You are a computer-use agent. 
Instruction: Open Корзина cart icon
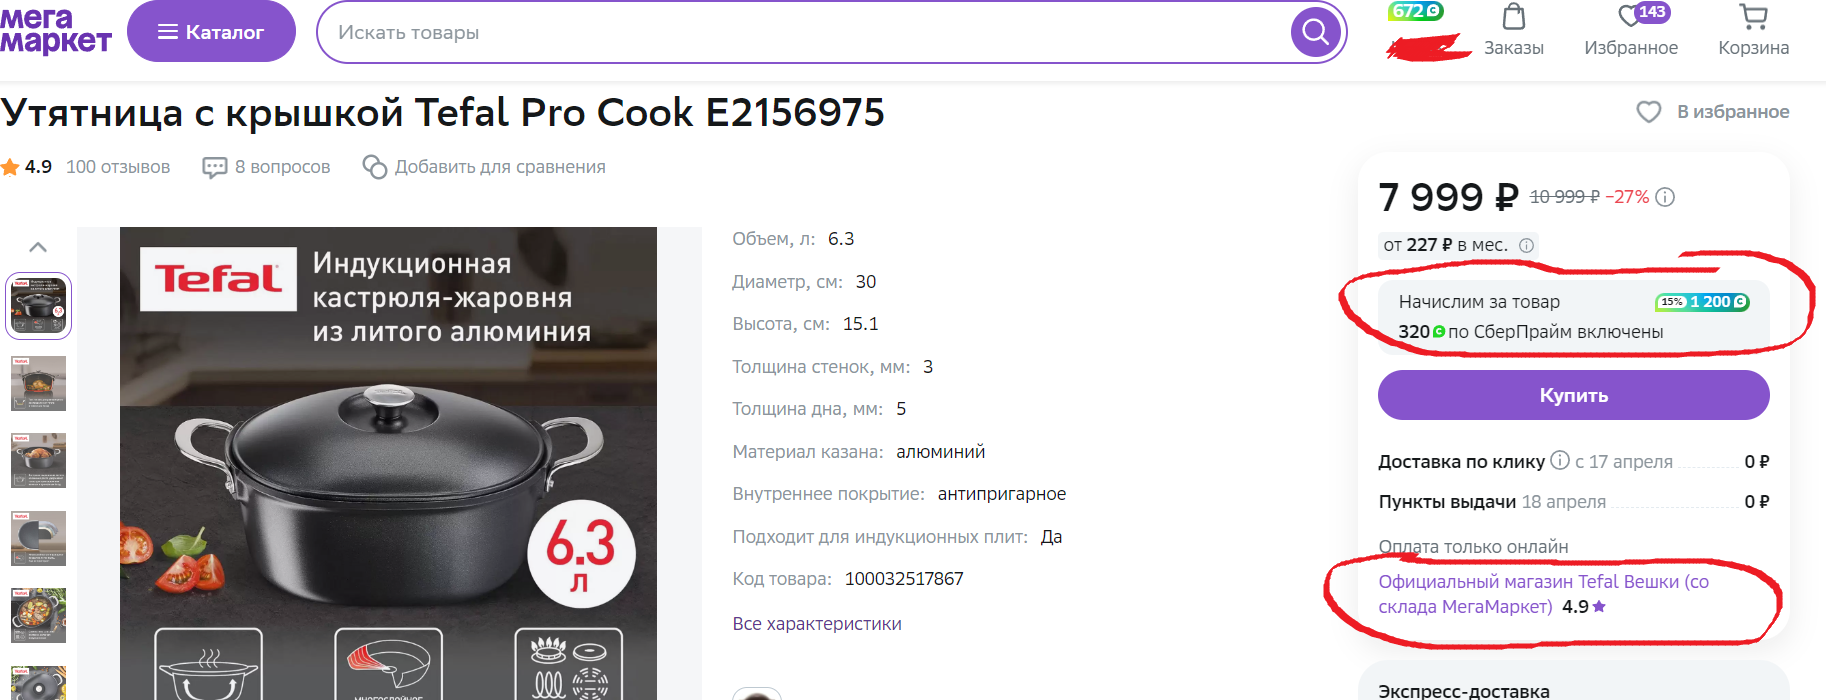(1753, 16)
